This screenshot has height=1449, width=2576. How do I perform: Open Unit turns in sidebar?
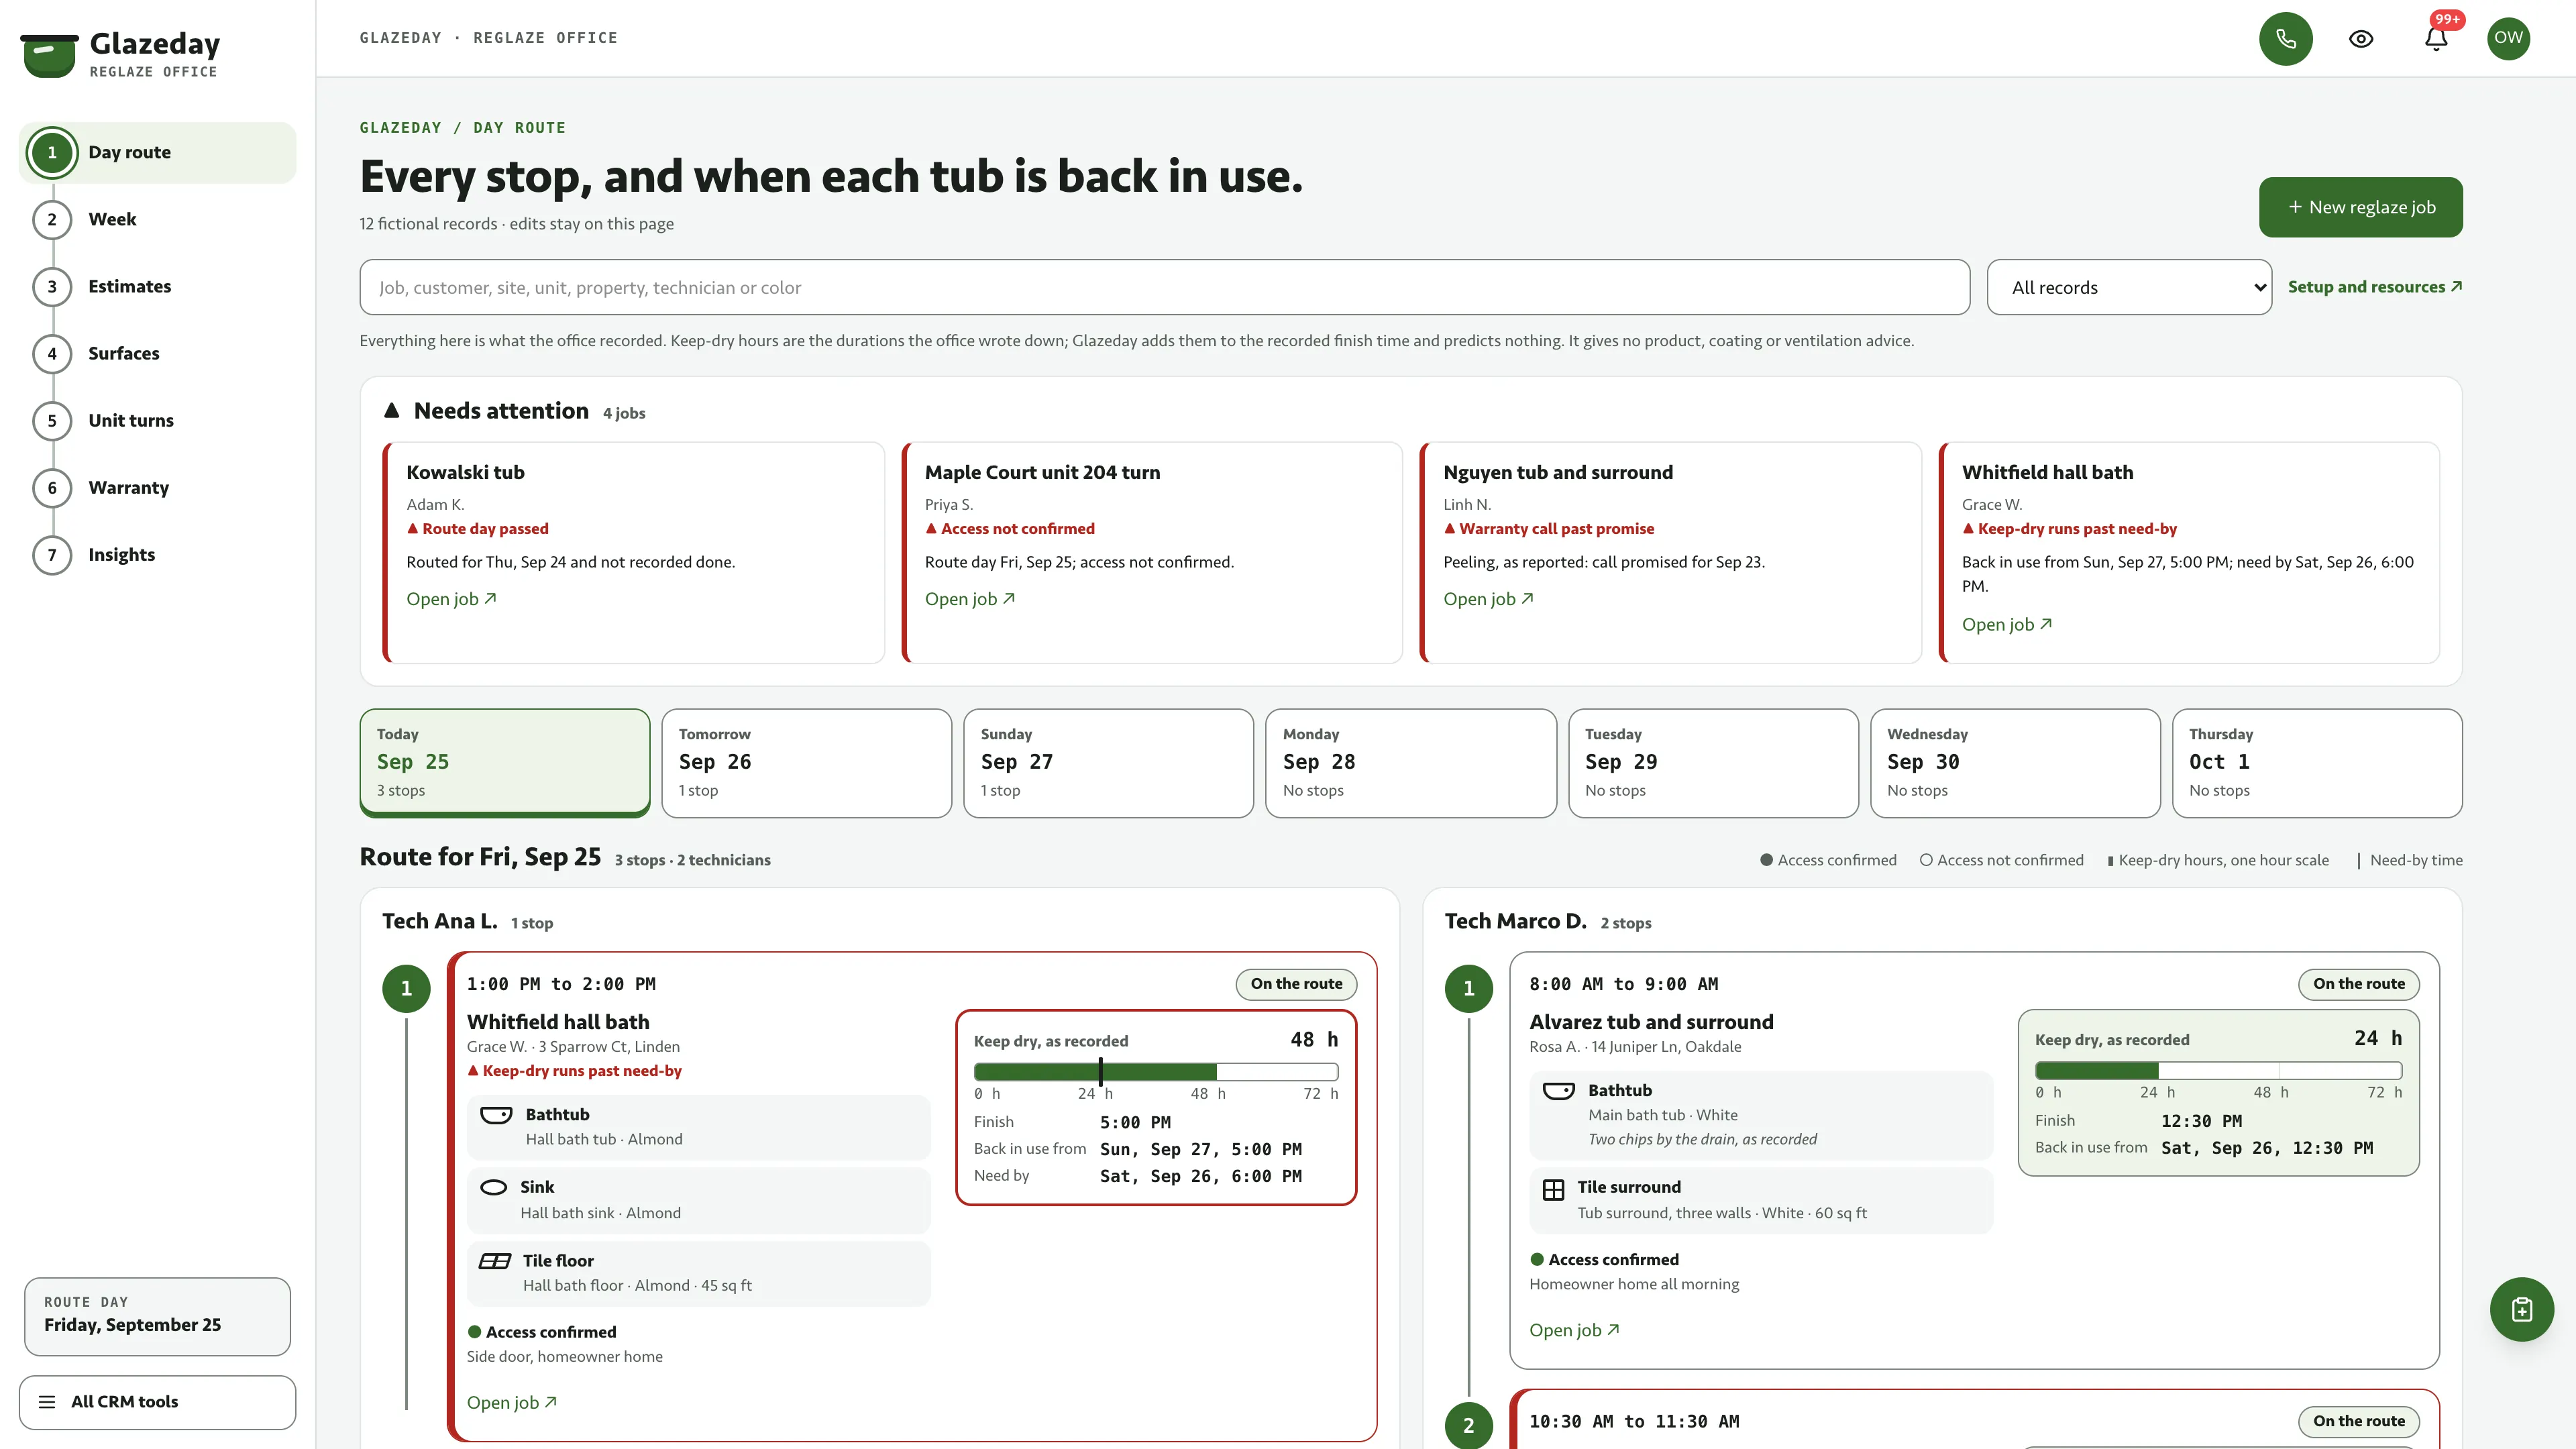[x=130, y=421]
